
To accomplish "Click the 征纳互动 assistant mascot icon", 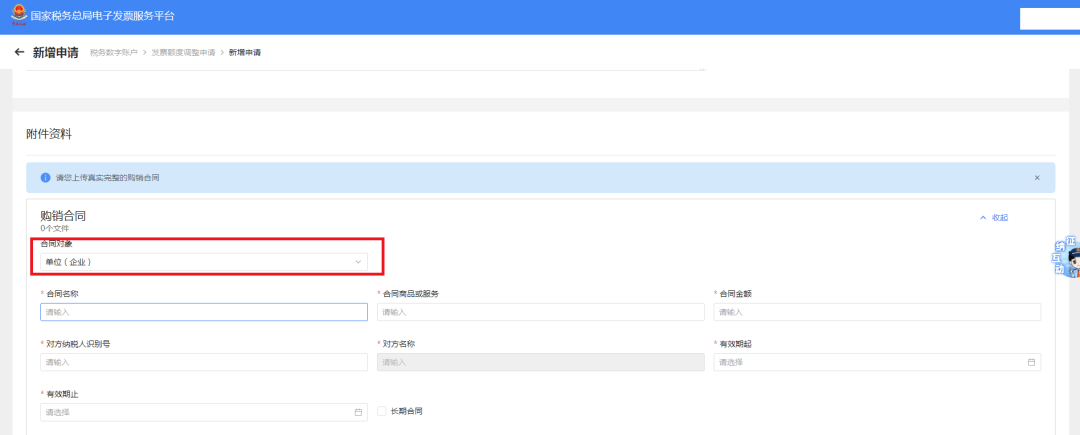I will click(x=1066, y=257).
